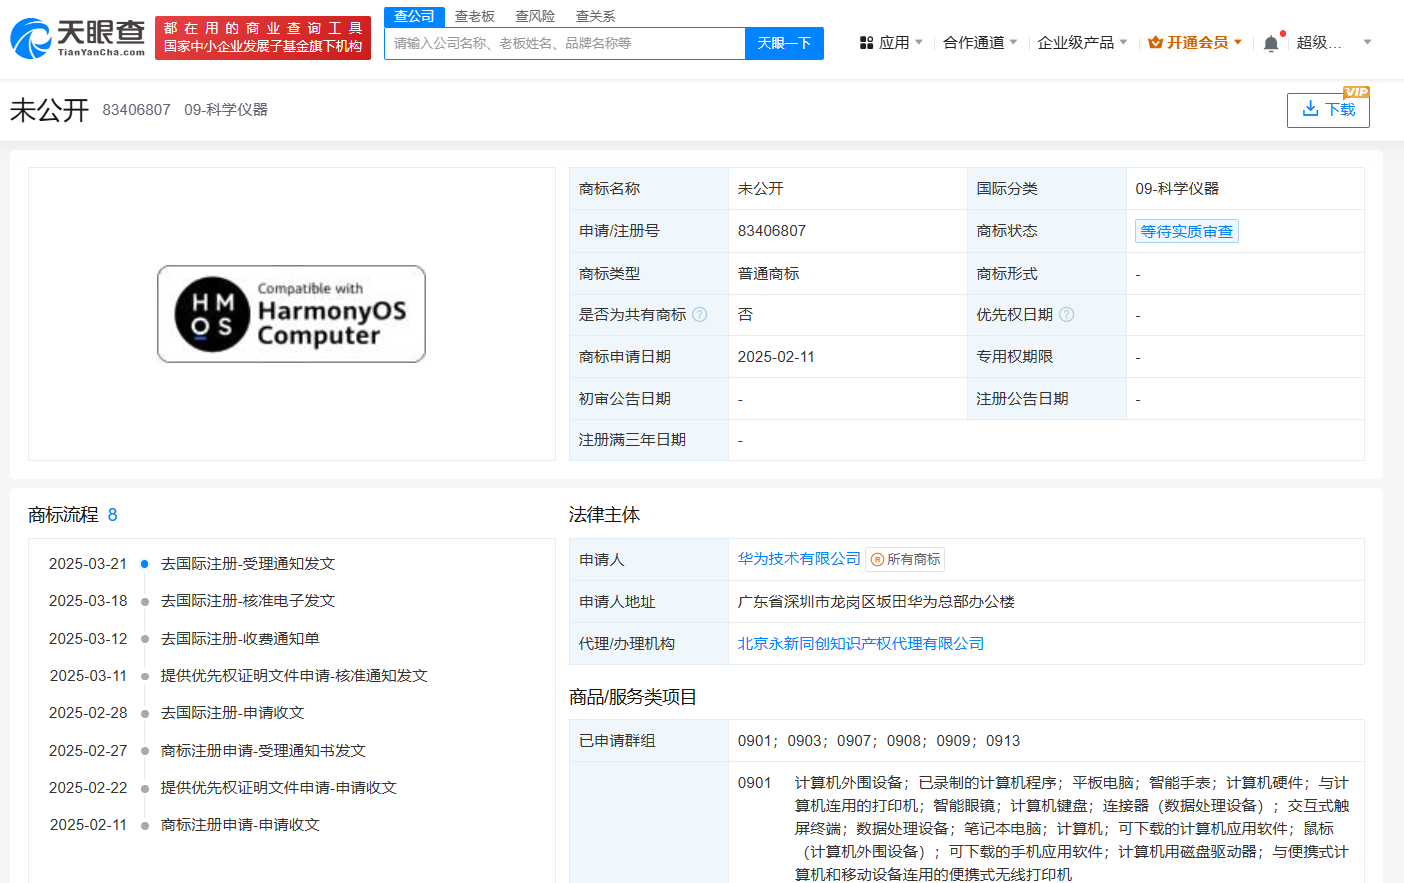Select the 查关系 search tab

pyautogui.click(x=595, y=16)
